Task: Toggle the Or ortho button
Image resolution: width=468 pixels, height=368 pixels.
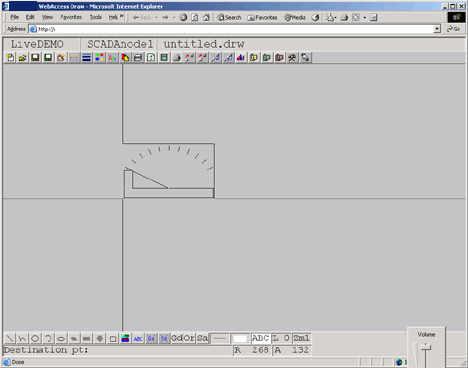Action: click(x=189, y=338)
